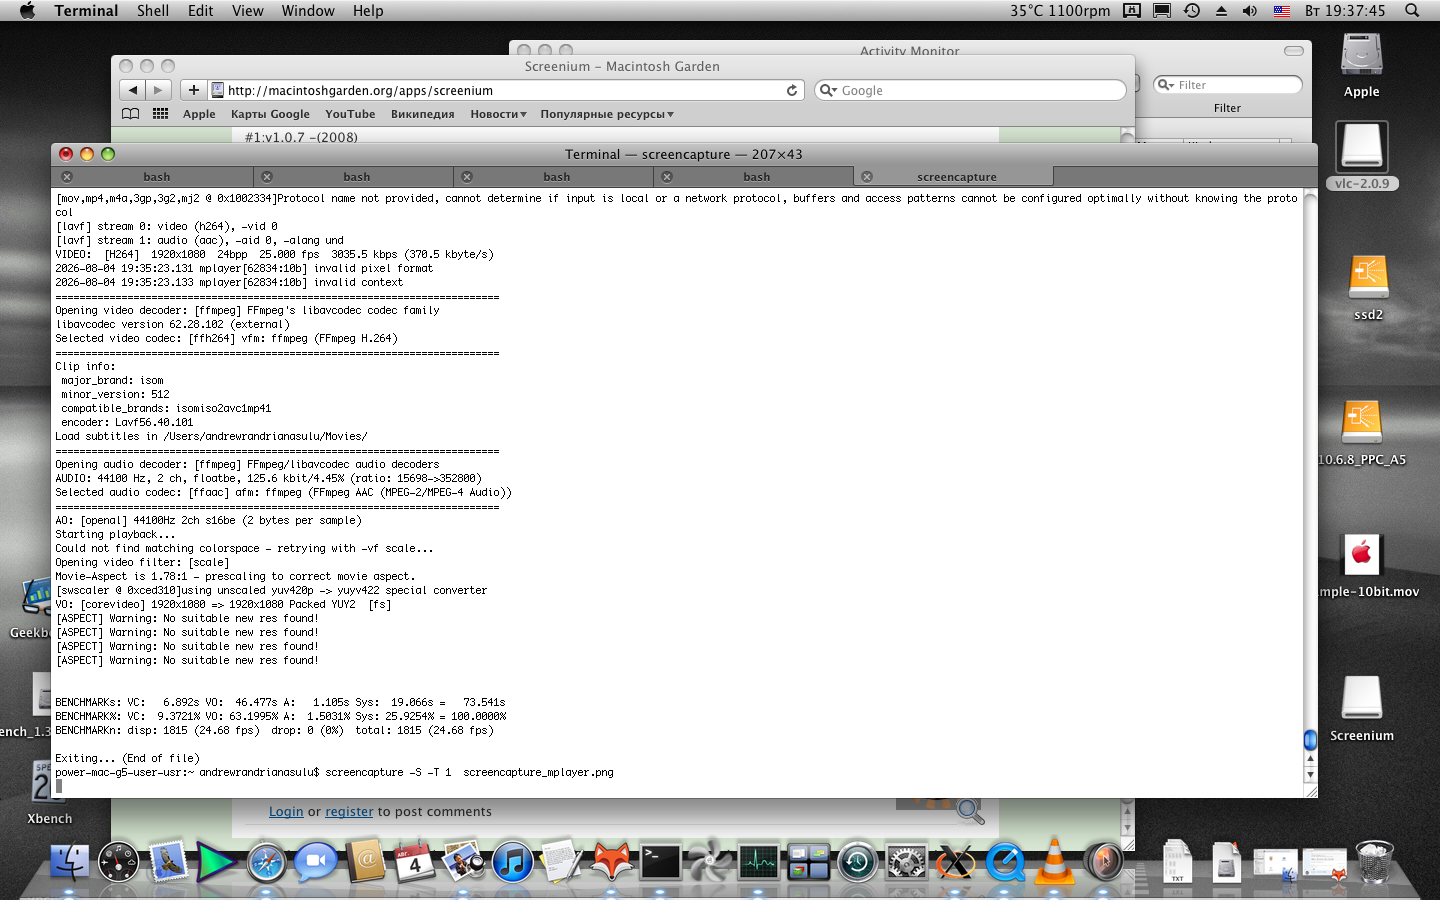Open the Википедия bookmark

point(422,114)
